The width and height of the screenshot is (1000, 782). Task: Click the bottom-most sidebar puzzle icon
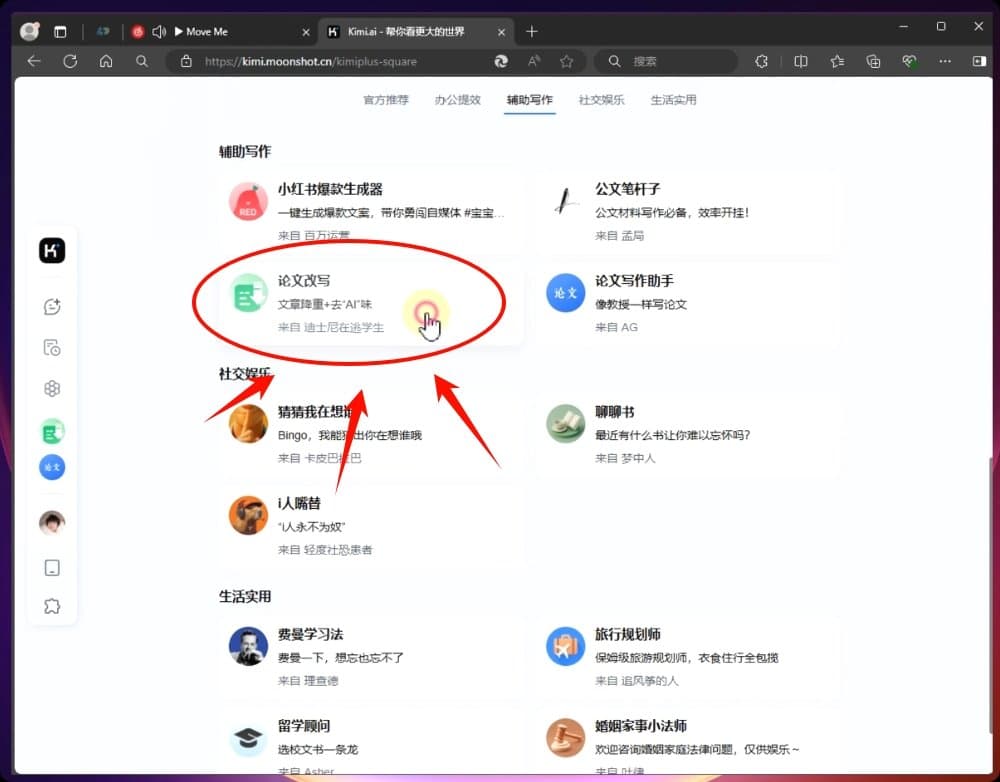(51, 605)
